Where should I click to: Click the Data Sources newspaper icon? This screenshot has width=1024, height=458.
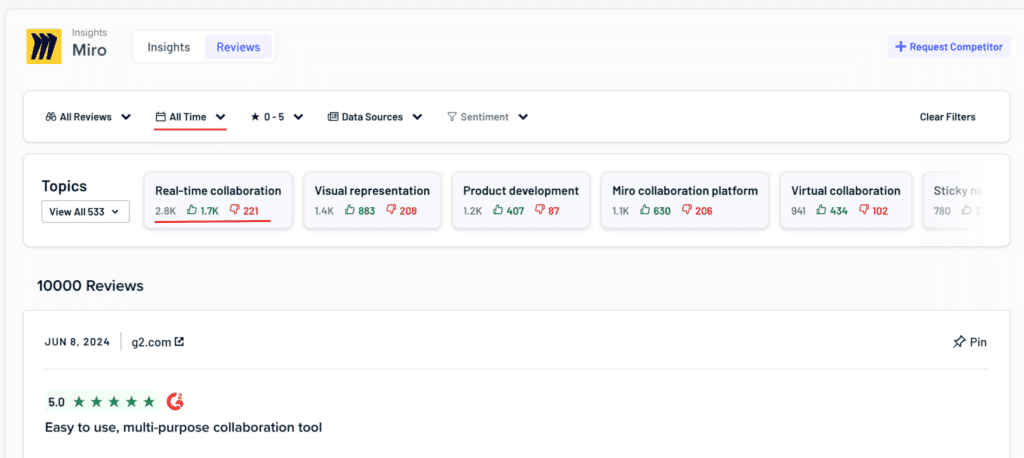coord(332,117)
